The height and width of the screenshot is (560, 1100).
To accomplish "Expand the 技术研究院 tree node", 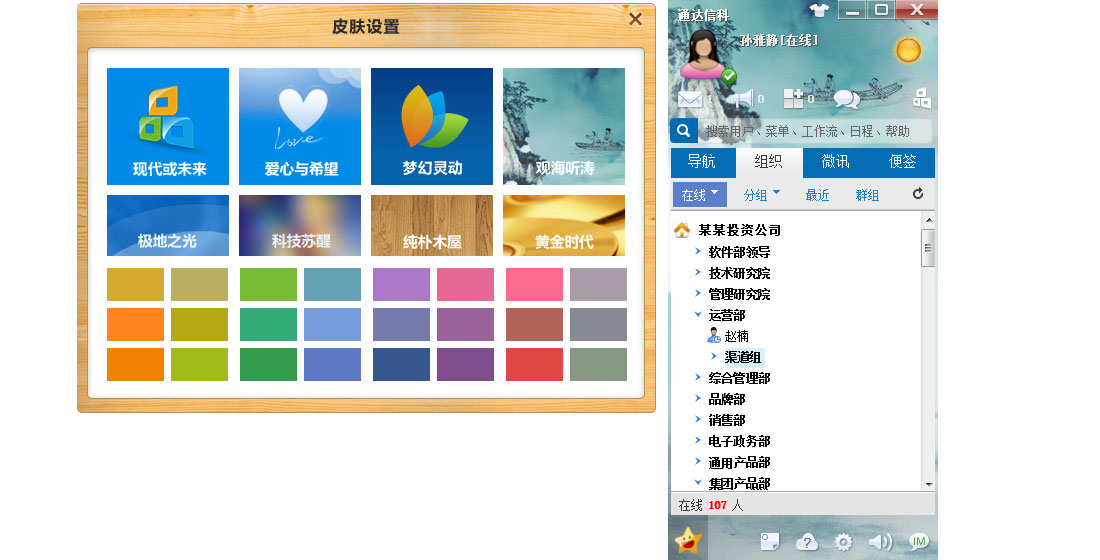I will click(699, 273).
